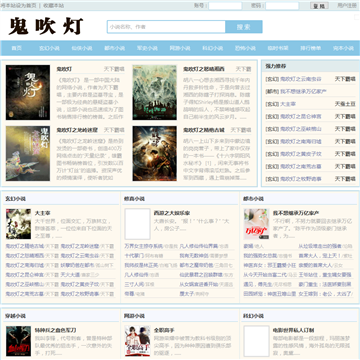
Task: Click the 登录 login button
Action: click(x=319, y=6)
